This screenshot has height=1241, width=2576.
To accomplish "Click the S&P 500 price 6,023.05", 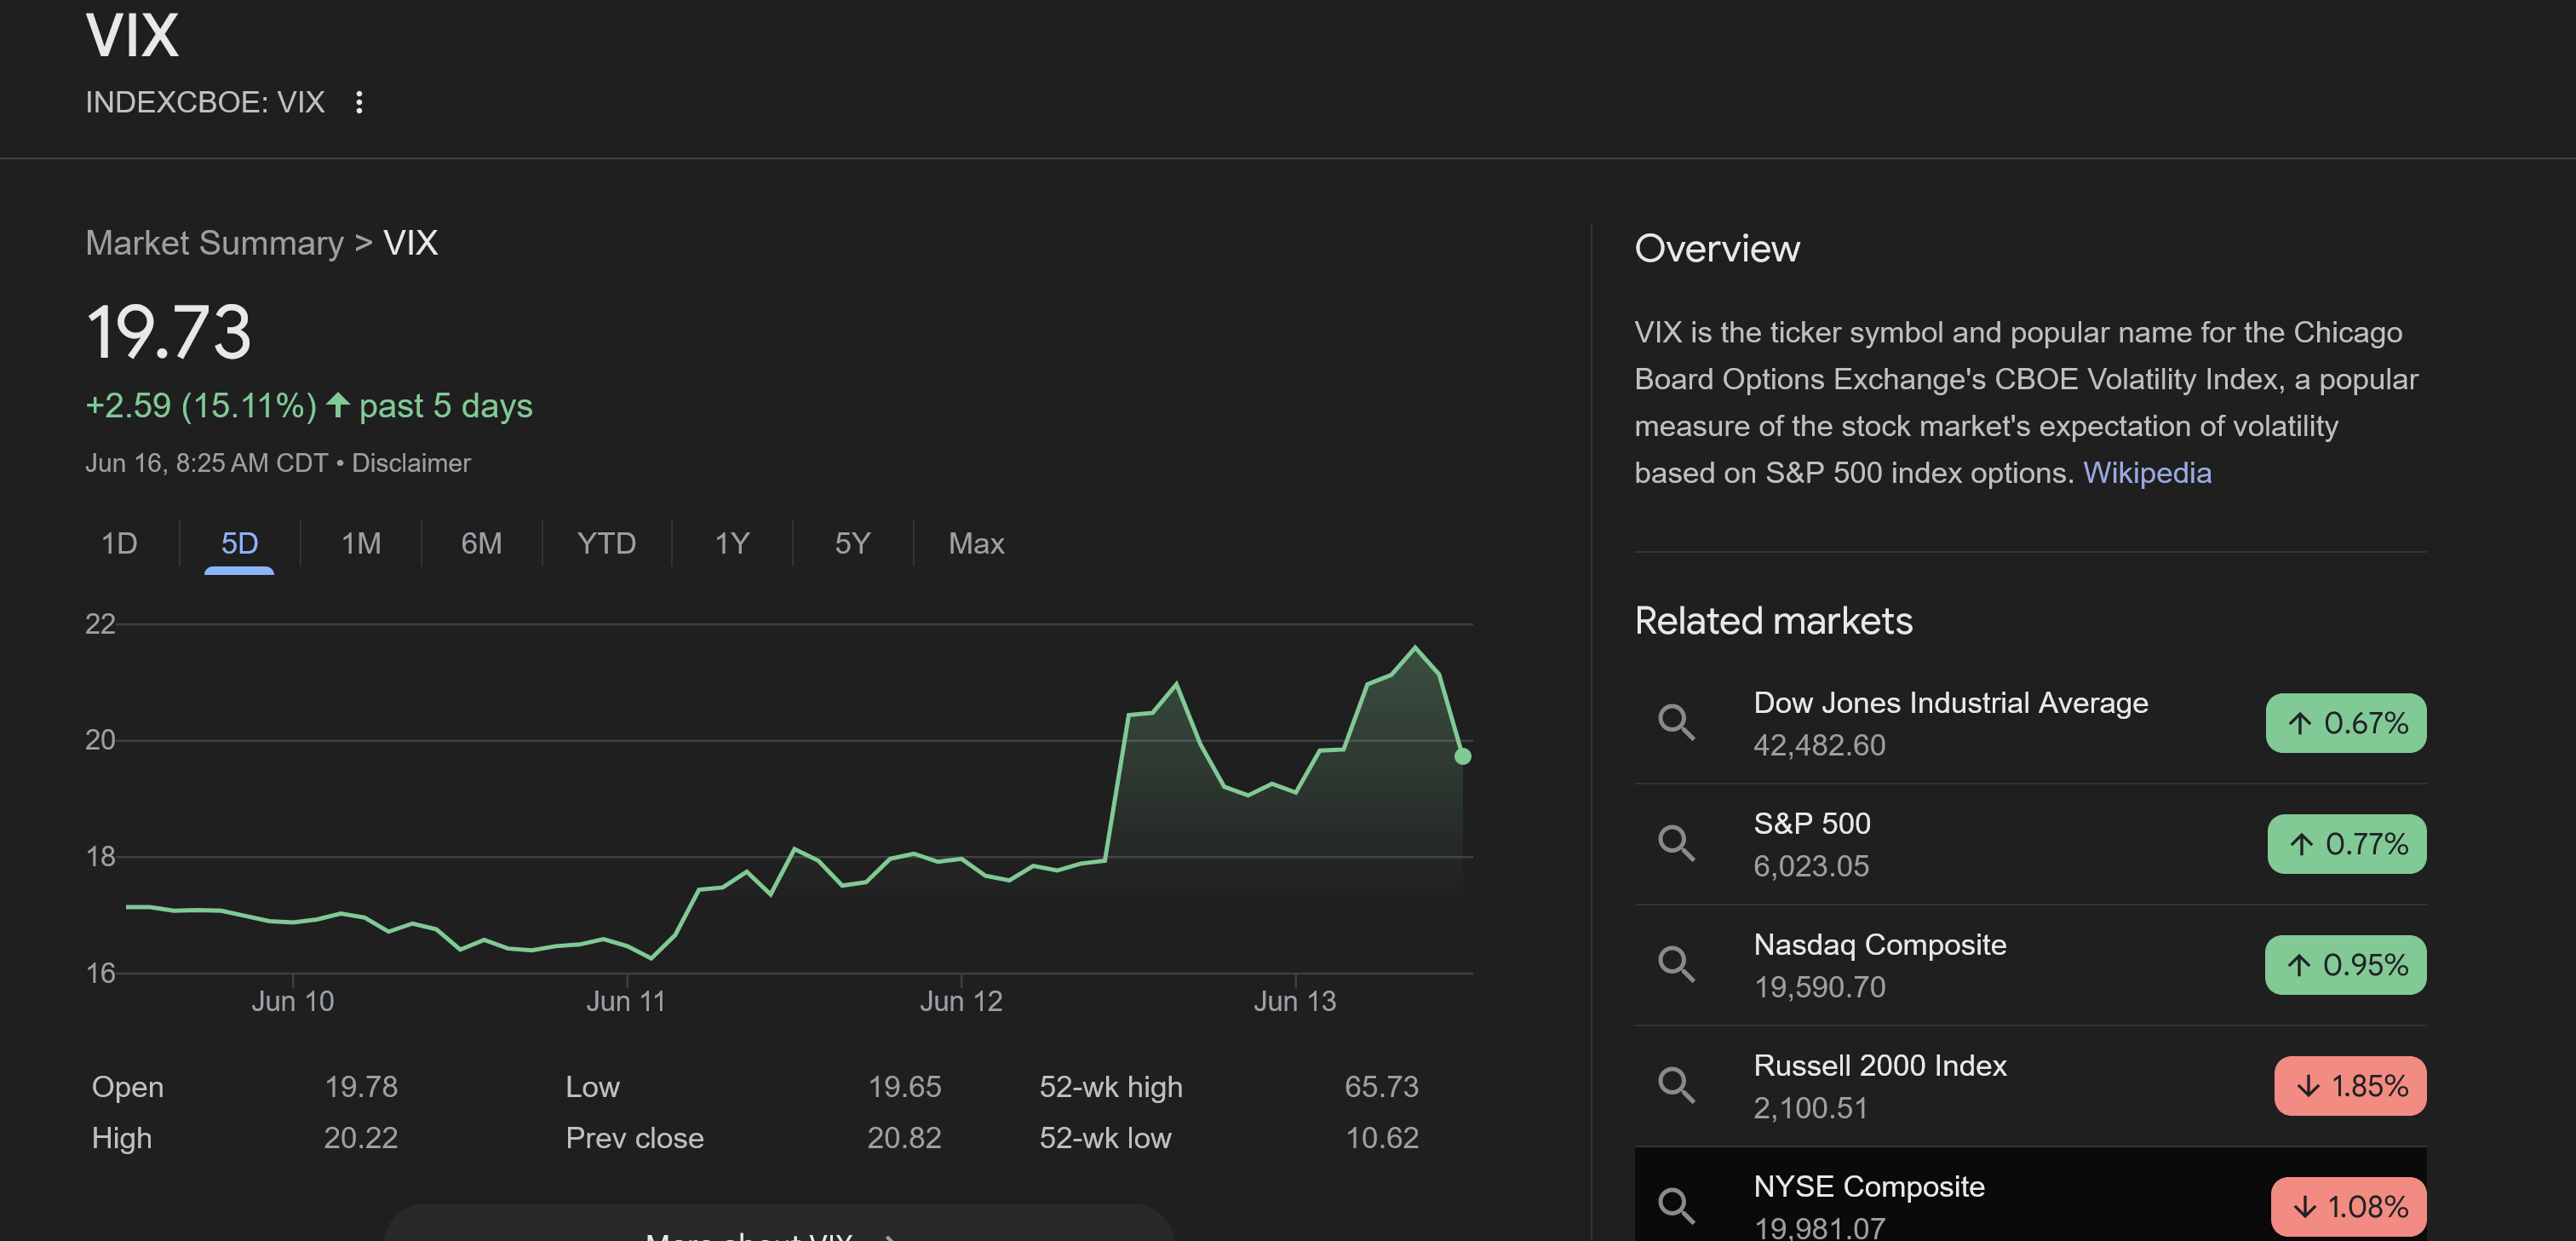I will (x=1811, y=867).
